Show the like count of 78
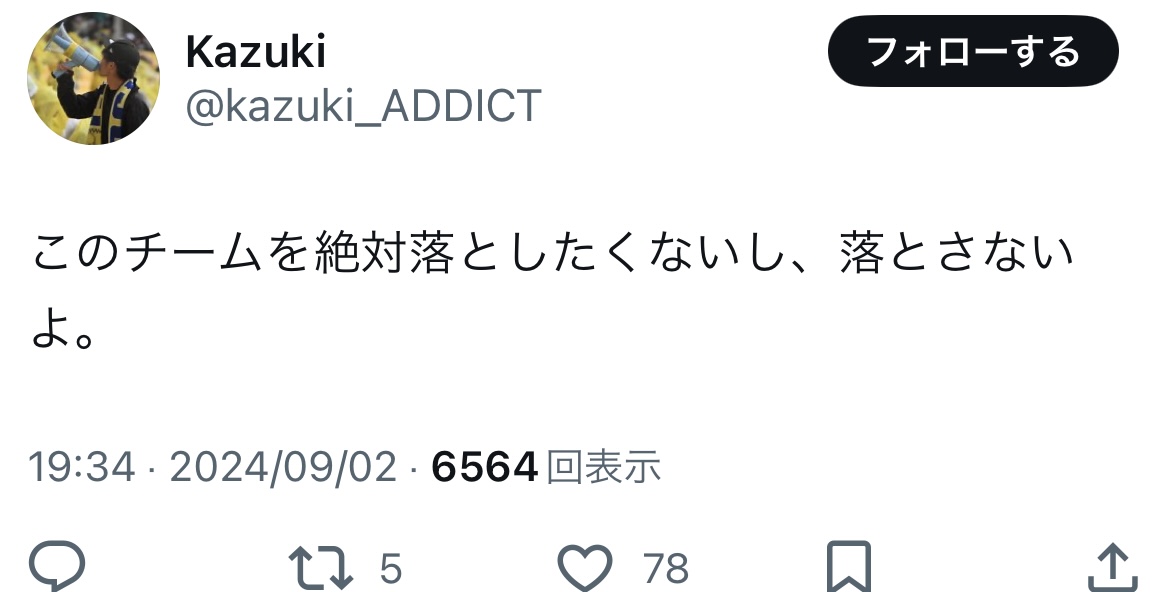The width and height of the screenshot is (1170, 592). click(x=666, y=568)
